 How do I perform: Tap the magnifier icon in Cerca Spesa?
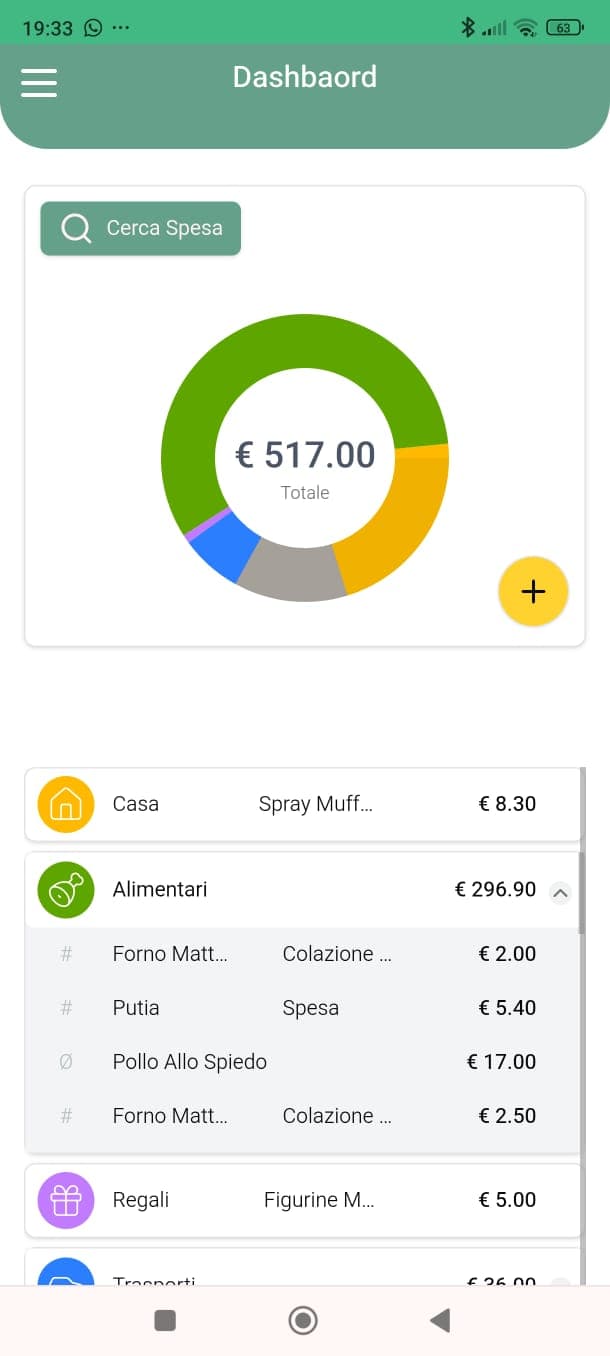[76, 228]
